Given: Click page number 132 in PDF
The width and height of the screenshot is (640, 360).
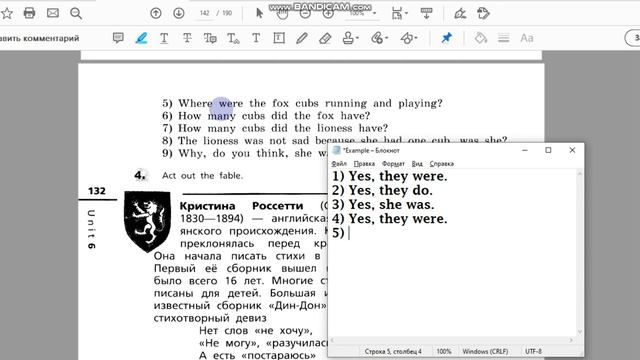Looking at the screenshot, I should click(x=97, y=191).
